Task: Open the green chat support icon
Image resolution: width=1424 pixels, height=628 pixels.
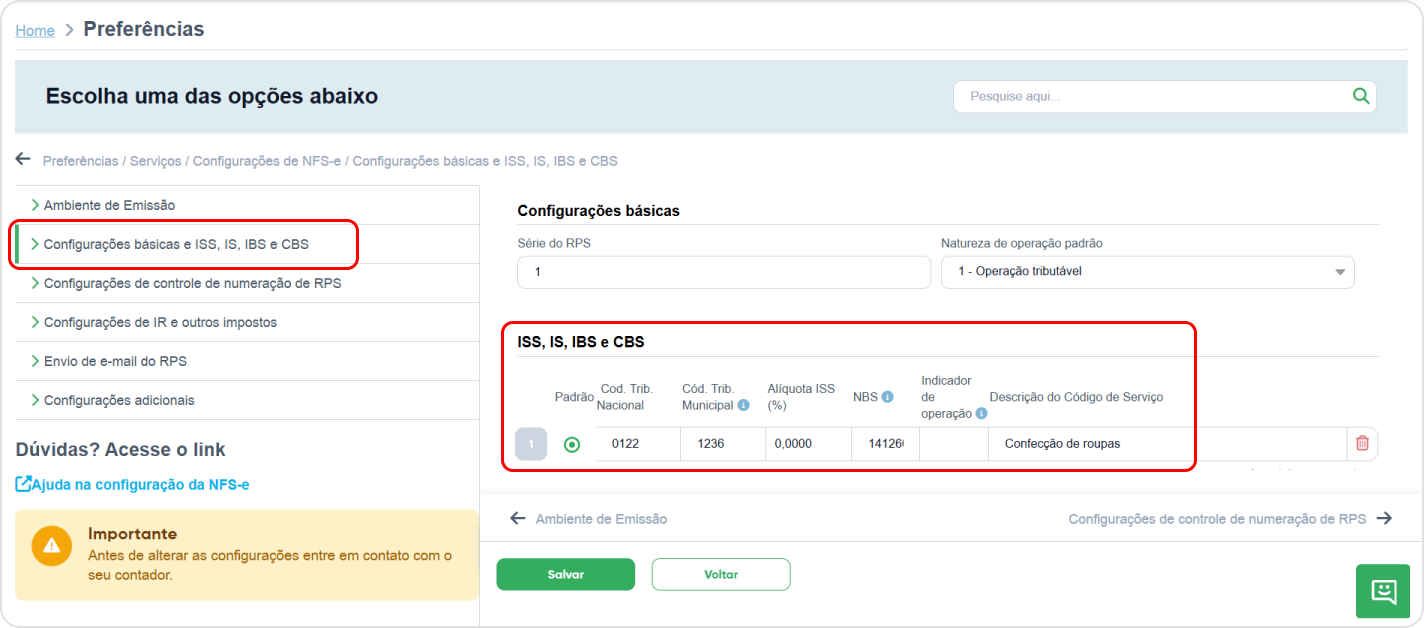Action: pos(1383,591)
